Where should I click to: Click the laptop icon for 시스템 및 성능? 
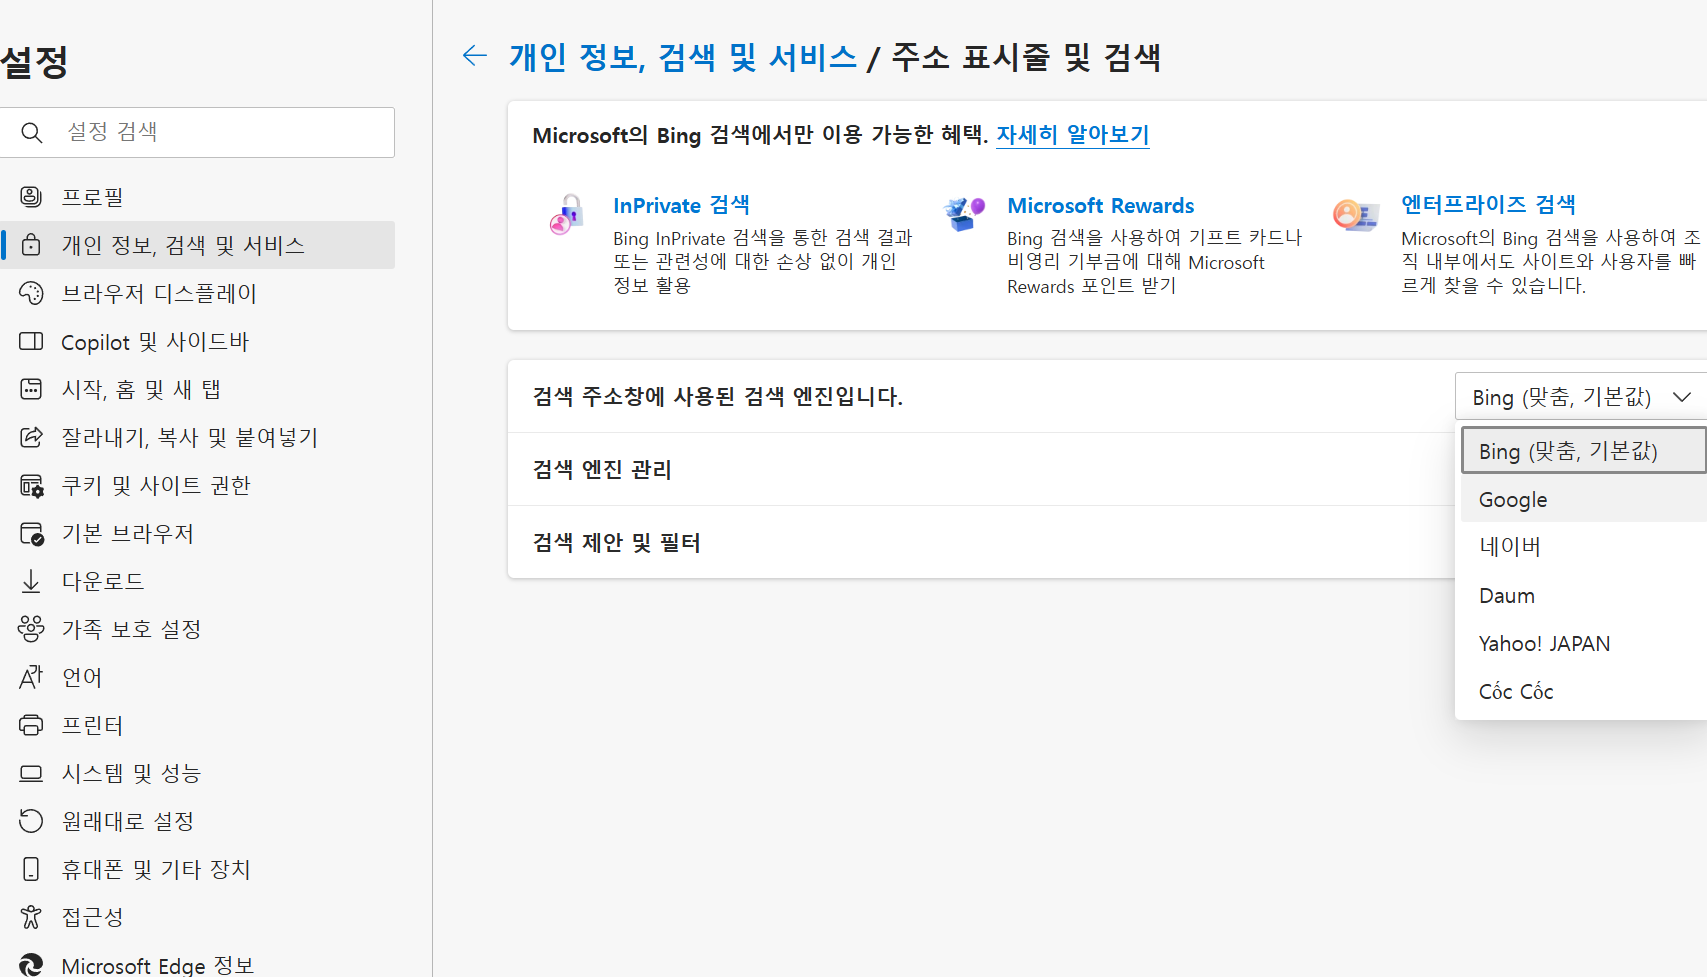click(31, 773)
